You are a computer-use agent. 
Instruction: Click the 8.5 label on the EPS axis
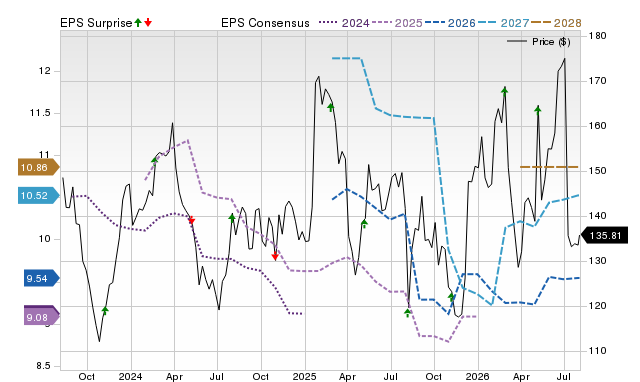click(43, 366)
